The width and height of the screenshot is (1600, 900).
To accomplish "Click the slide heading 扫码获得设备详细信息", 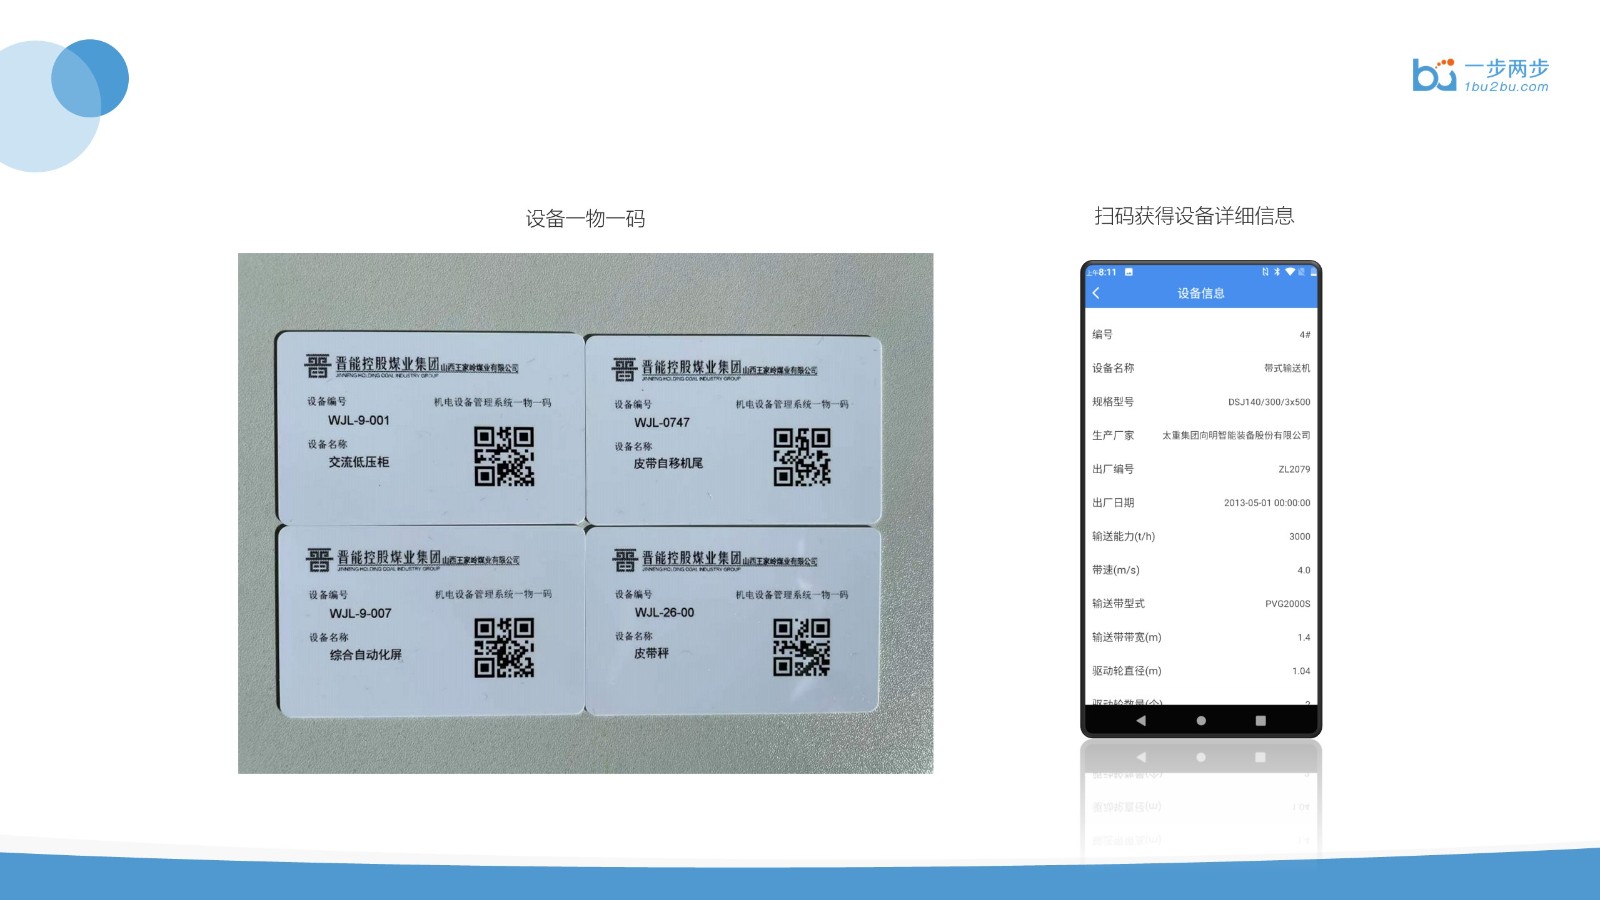I will pos(1194,216).
